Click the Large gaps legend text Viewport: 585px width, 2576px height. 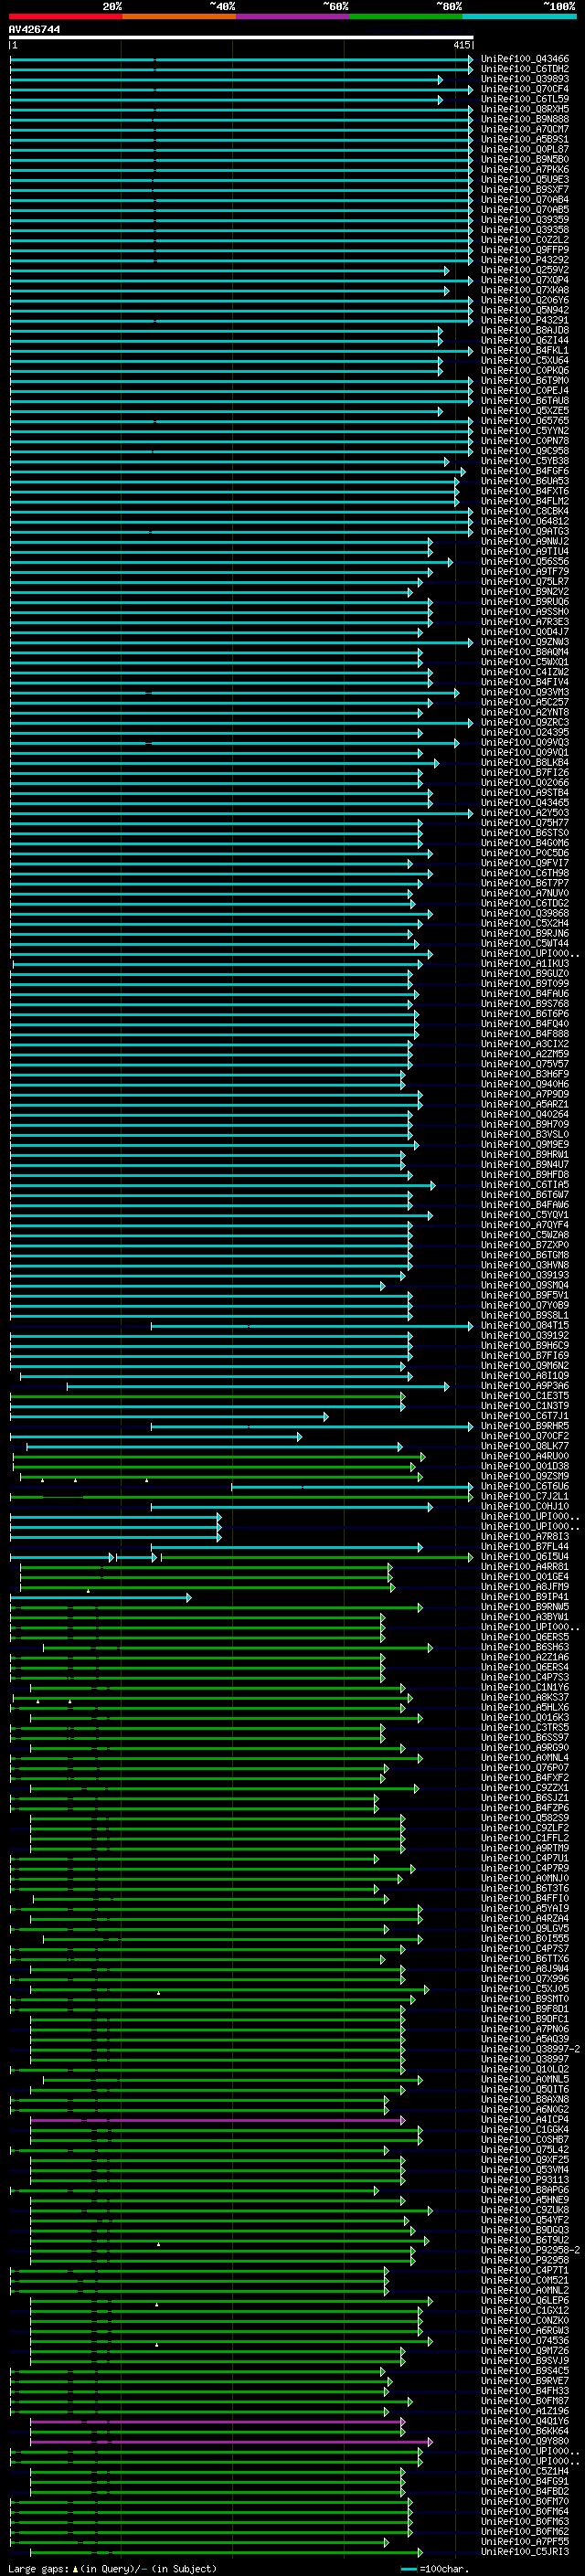[112, 2568]
